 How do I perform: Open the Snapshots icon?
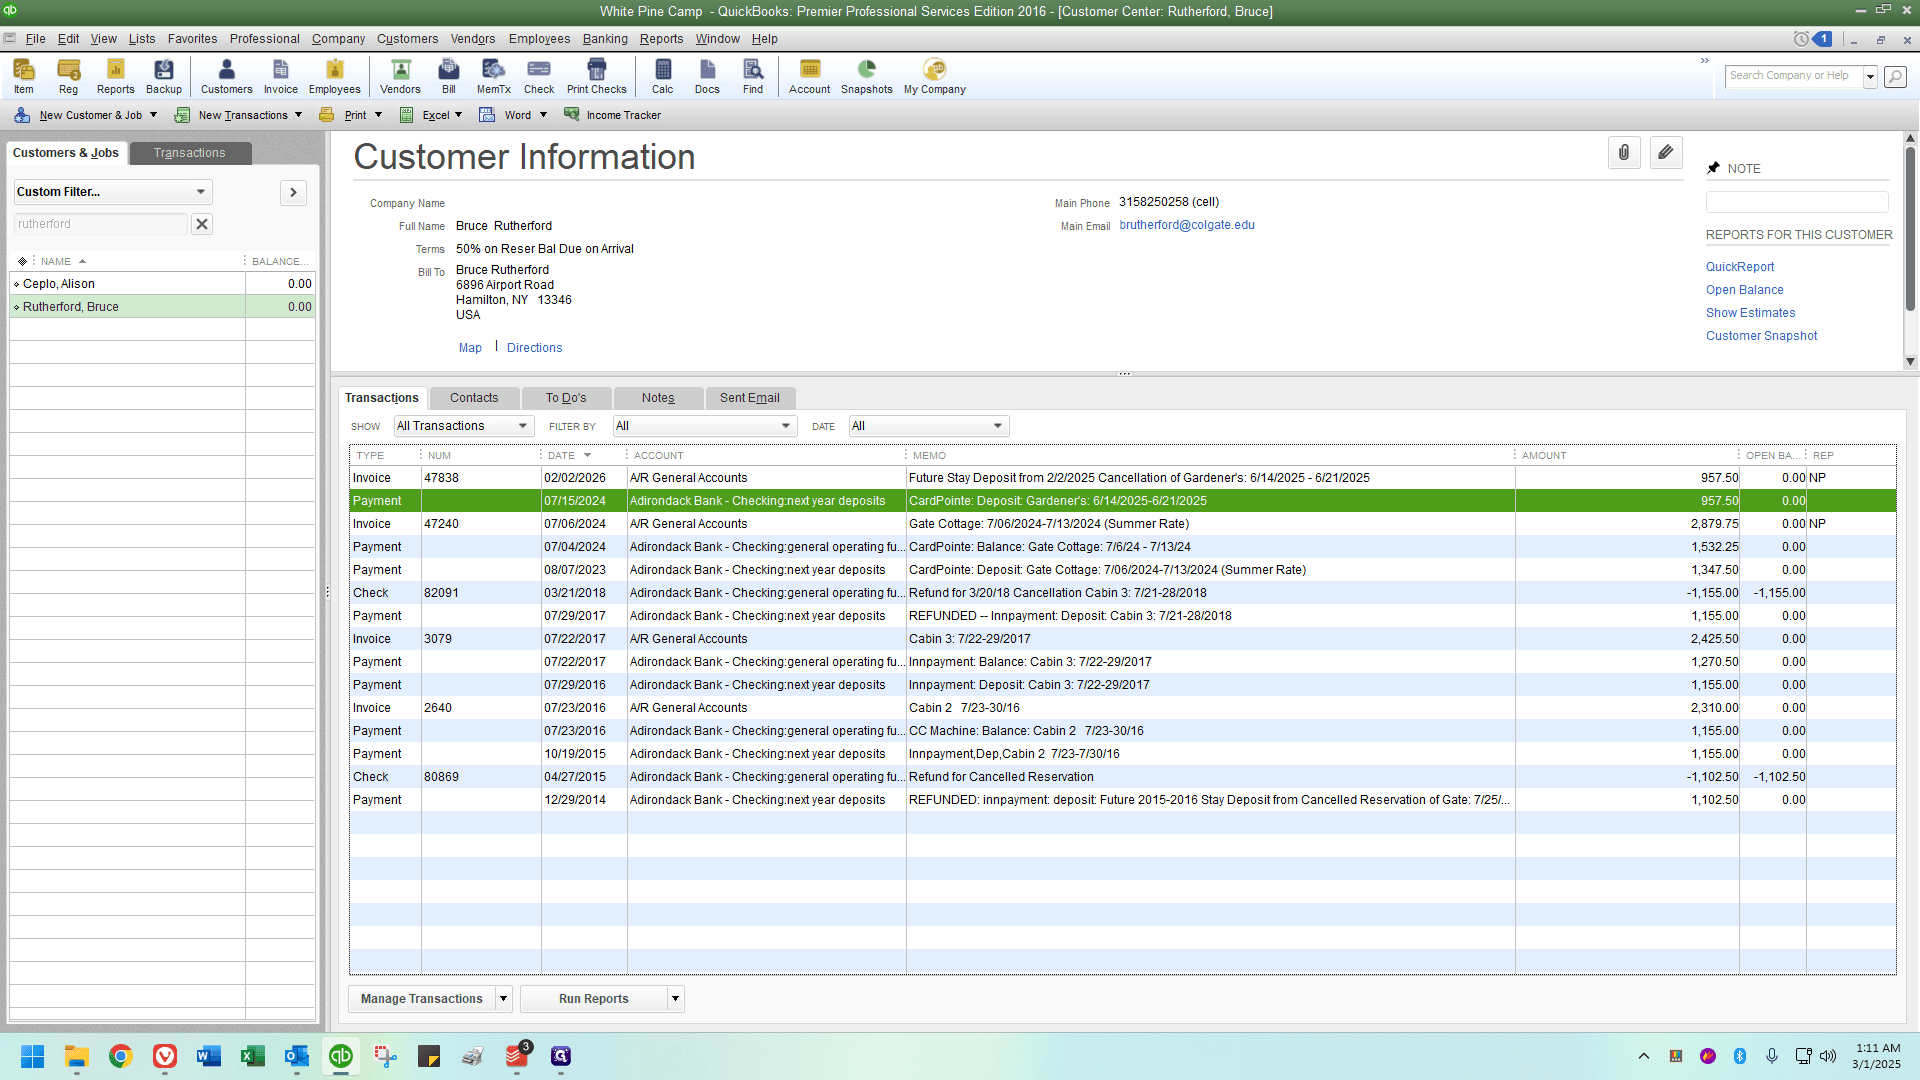point(867,77)
